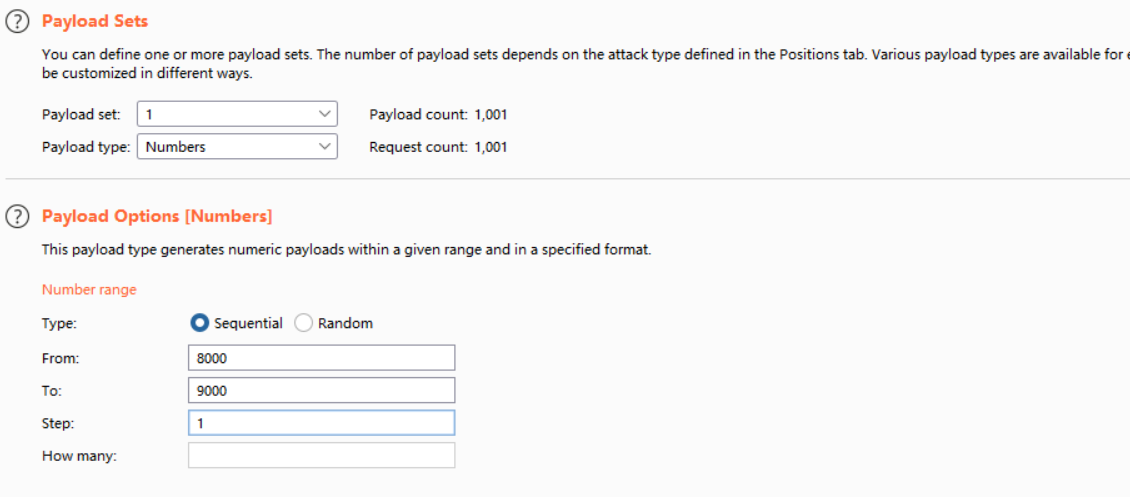The width and height of the screenshot is (1130, 497).
Task: Open the Payload set dropdown
Action: pos(237,115)
